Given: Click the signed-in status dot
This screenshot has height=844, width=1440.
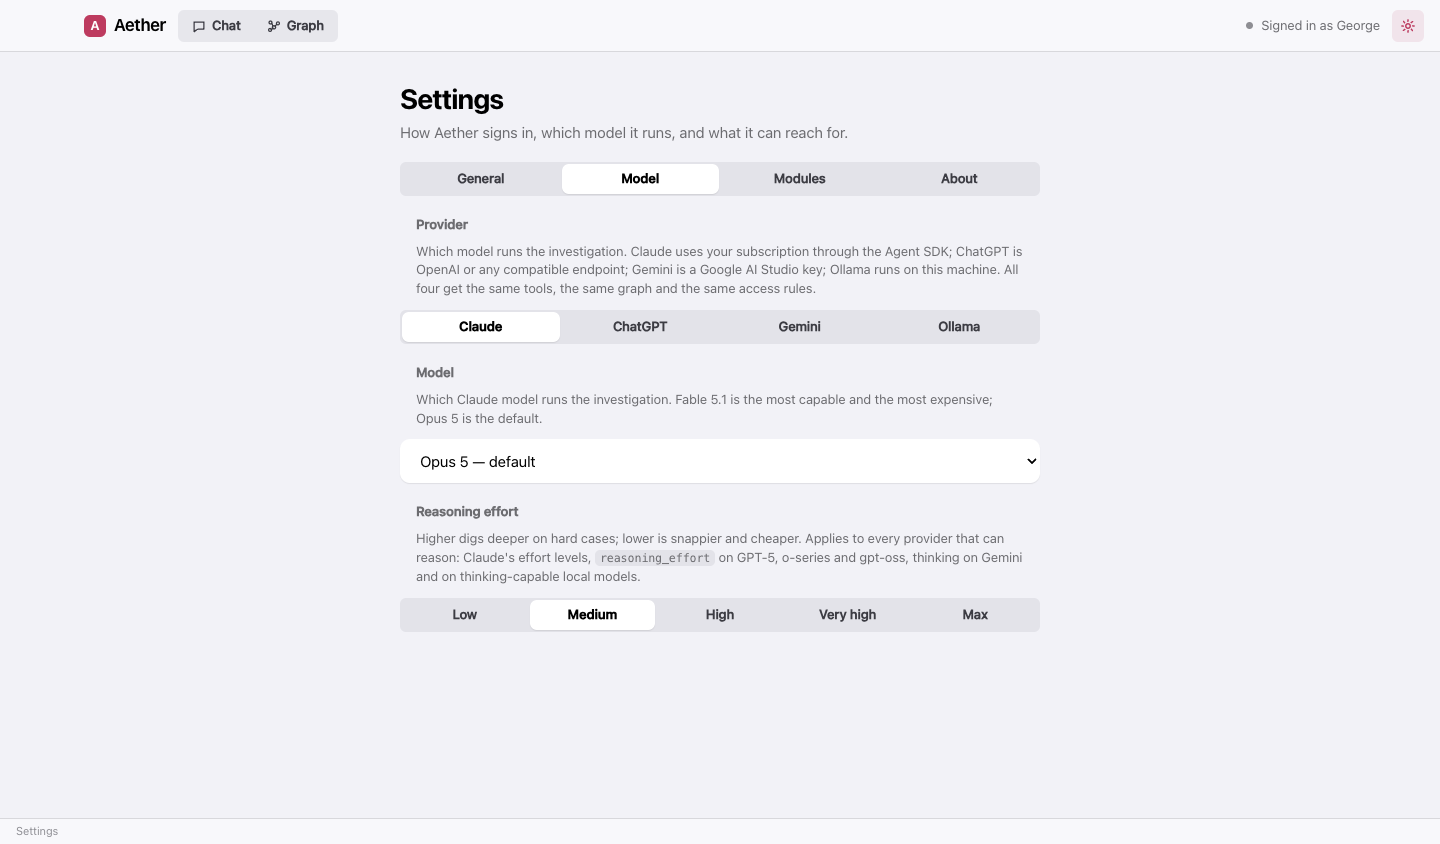Looking at the screenshot, I should point(1249,26).
